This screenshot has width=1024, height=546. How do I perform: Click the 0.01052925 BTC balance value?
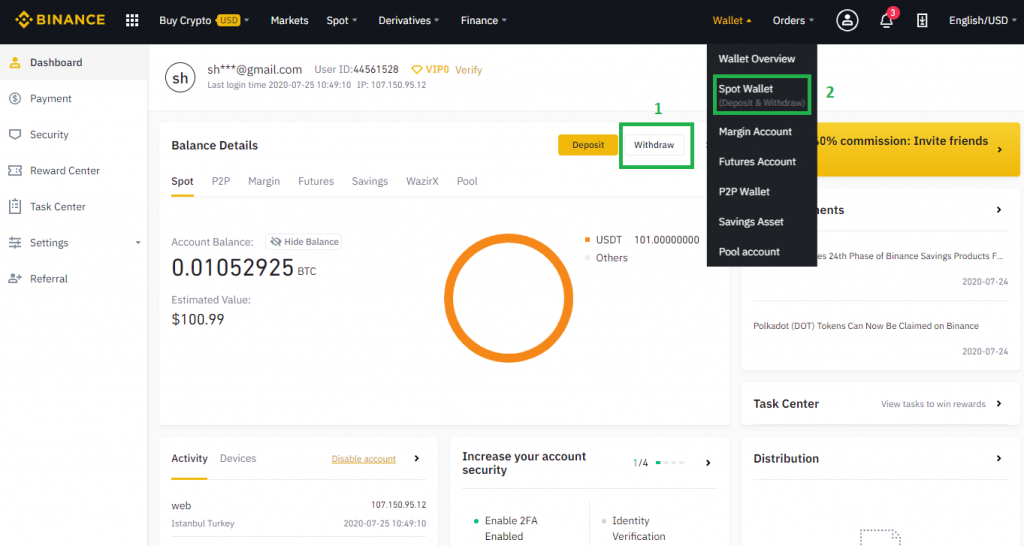pos(243,268)
